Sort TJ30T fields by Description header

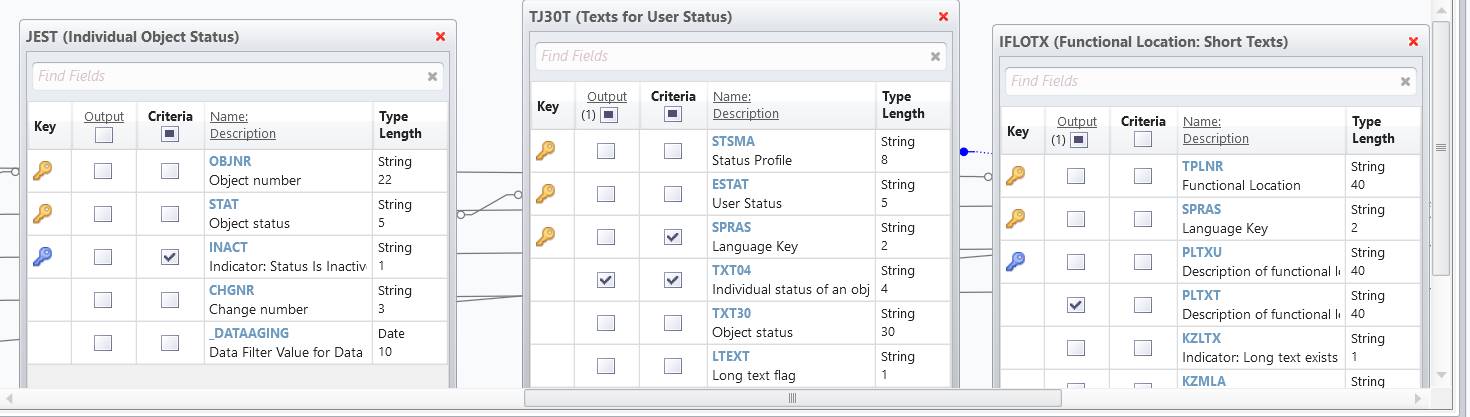745,114
